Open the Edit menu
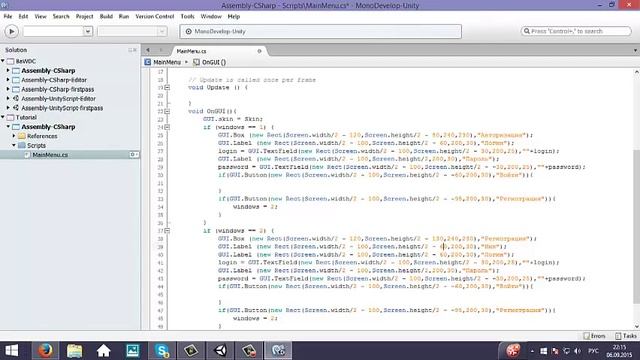Screen dimensions: 640x360 [23, 16]
